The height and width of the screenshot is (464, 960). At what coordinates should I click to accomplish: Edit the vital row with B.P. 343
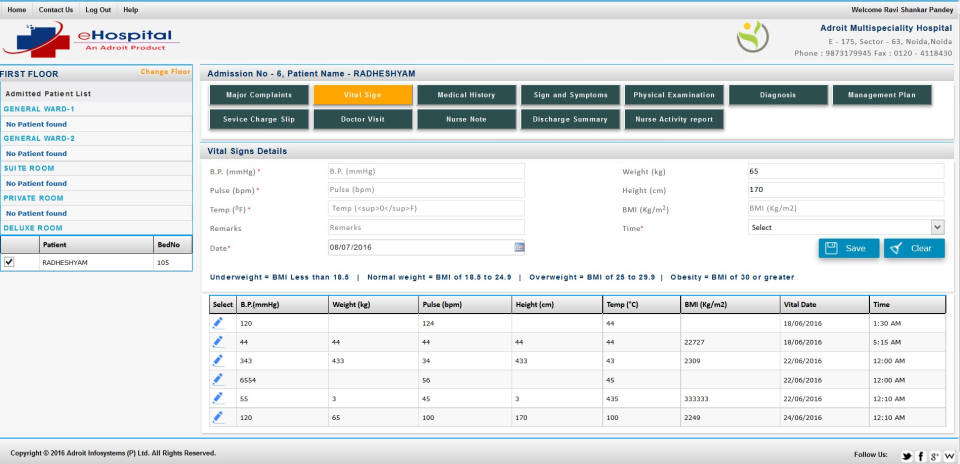coord(218,360)
